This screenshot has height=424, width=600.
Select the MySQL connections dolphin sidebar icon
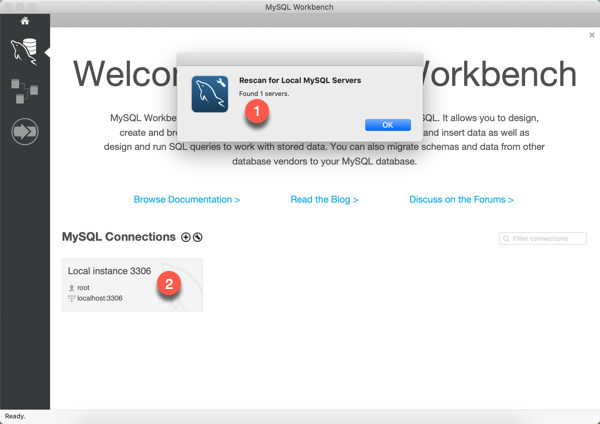pyautogui.click(x=24, y=52)
